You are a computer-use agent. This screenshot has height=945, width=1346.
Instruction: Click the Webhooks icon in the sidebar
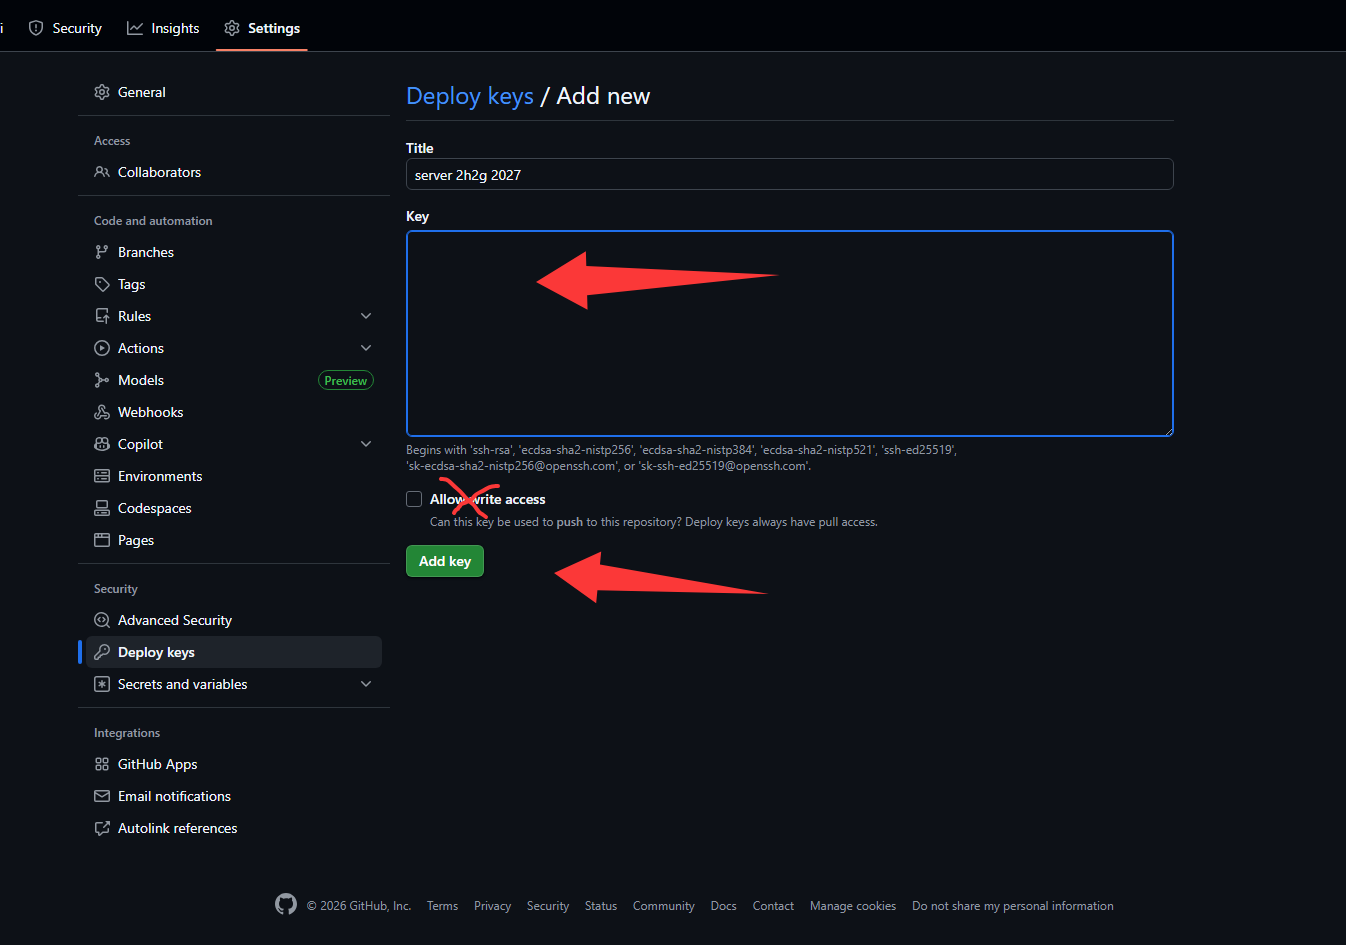click(102, 412)
